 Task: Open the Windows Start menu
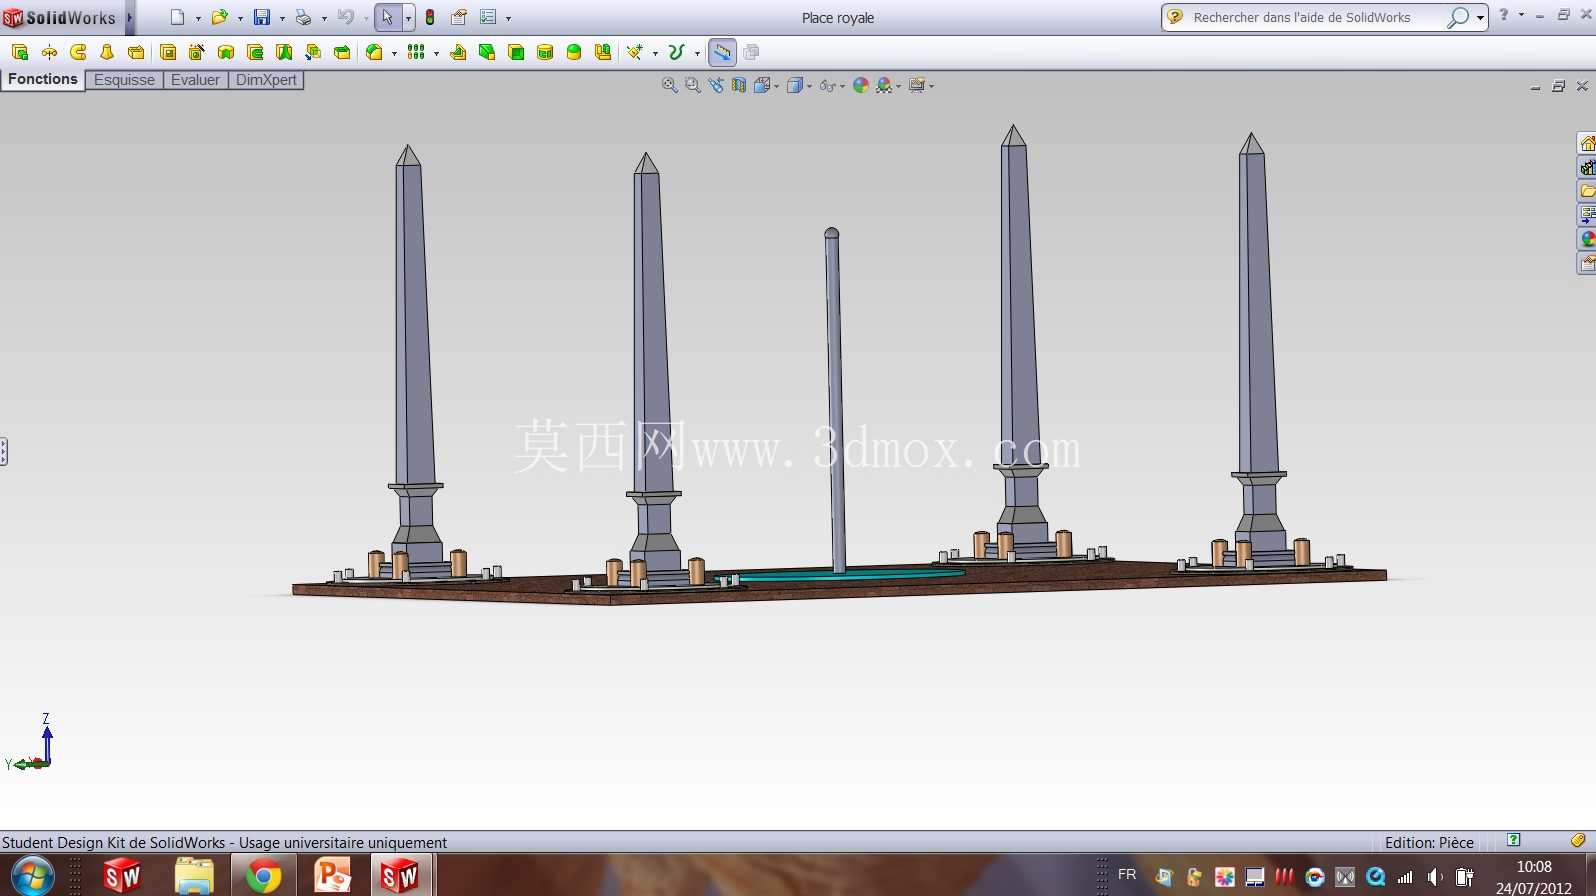click(32, 876)
